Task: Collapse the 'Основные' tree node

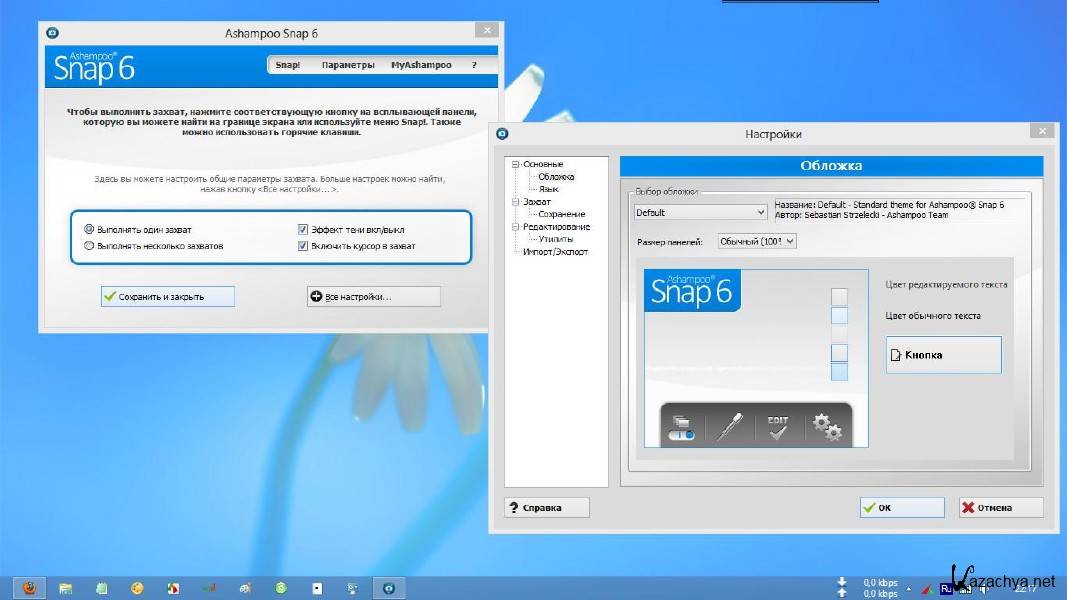Action: pos(515,164)
